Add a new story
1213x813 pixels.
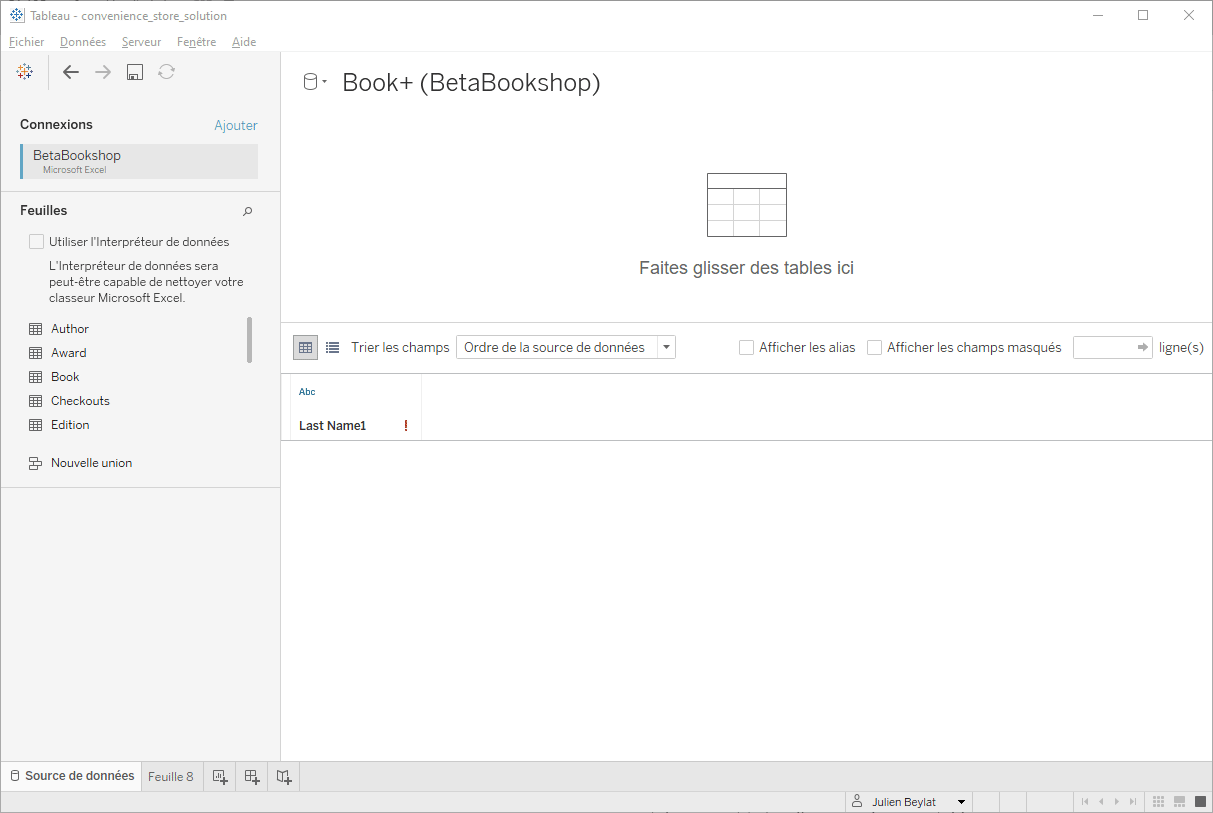coord(284,776)
